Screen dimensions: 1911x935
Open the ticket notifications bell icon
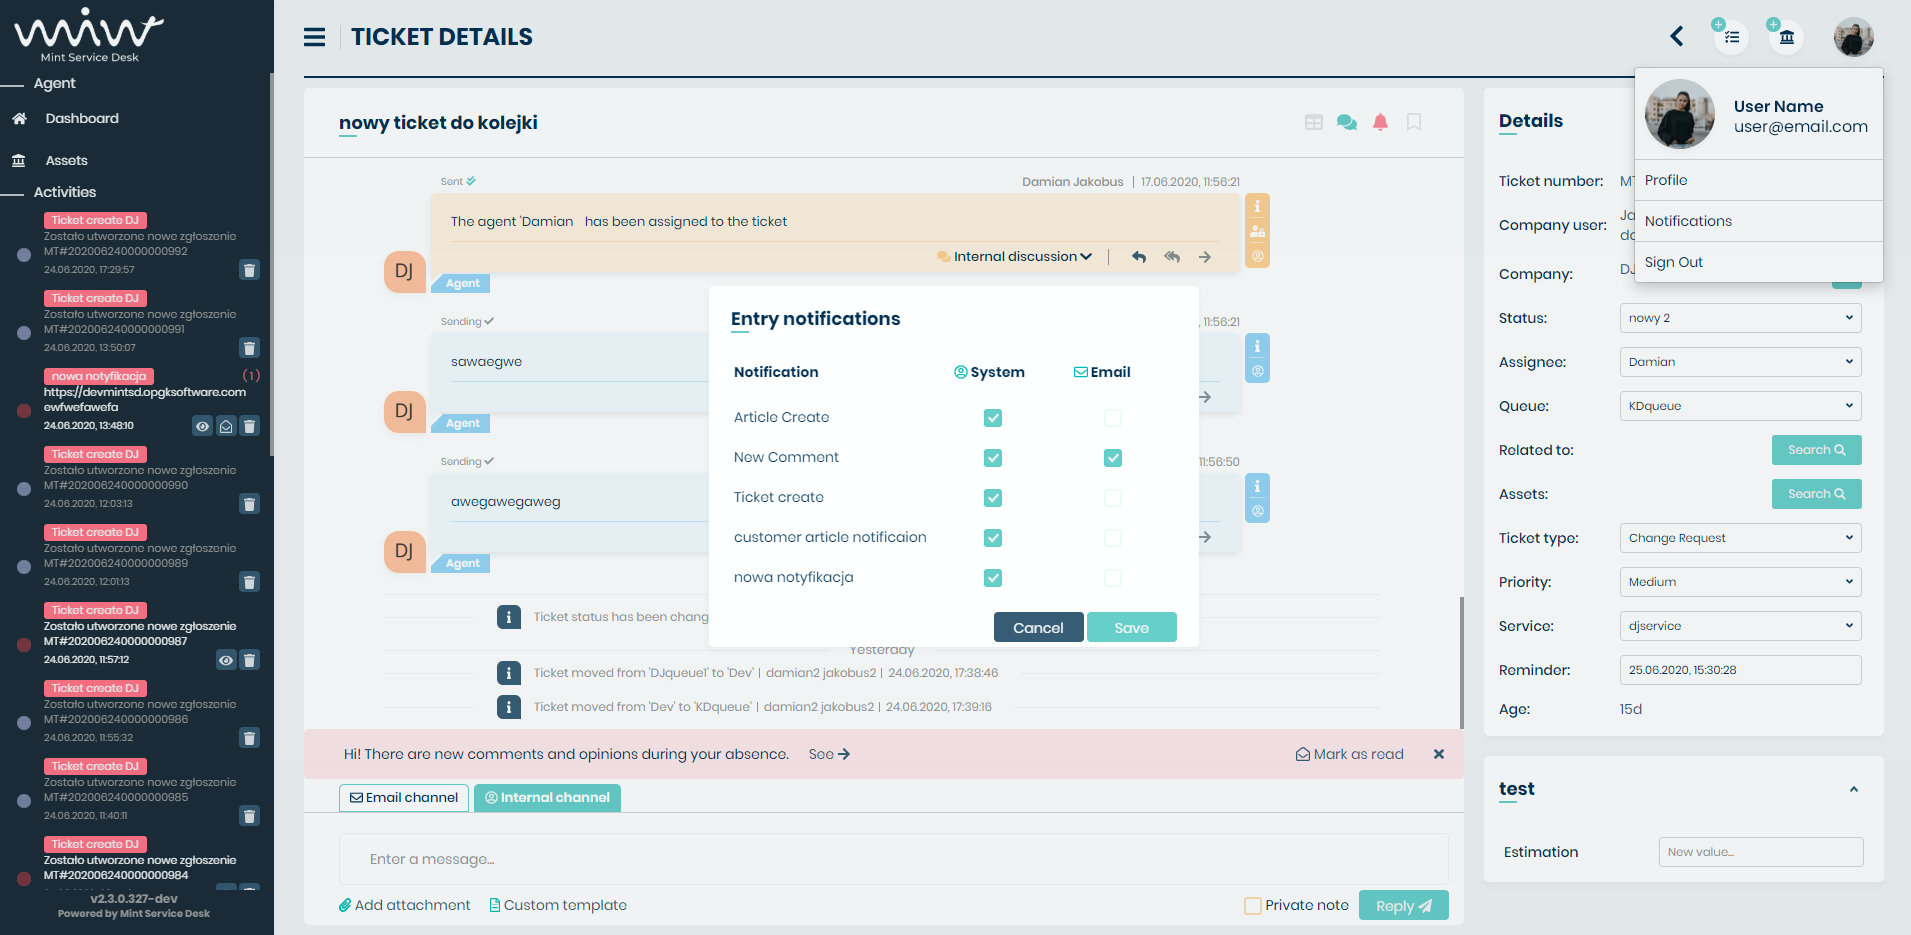(1380, 122)
